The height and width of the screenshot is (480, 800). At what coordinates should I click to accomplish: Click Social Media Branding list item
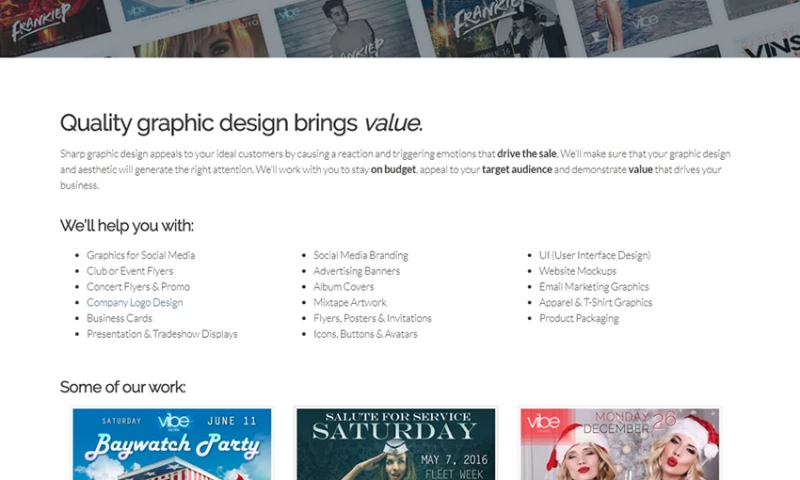(x=360, y=255)
